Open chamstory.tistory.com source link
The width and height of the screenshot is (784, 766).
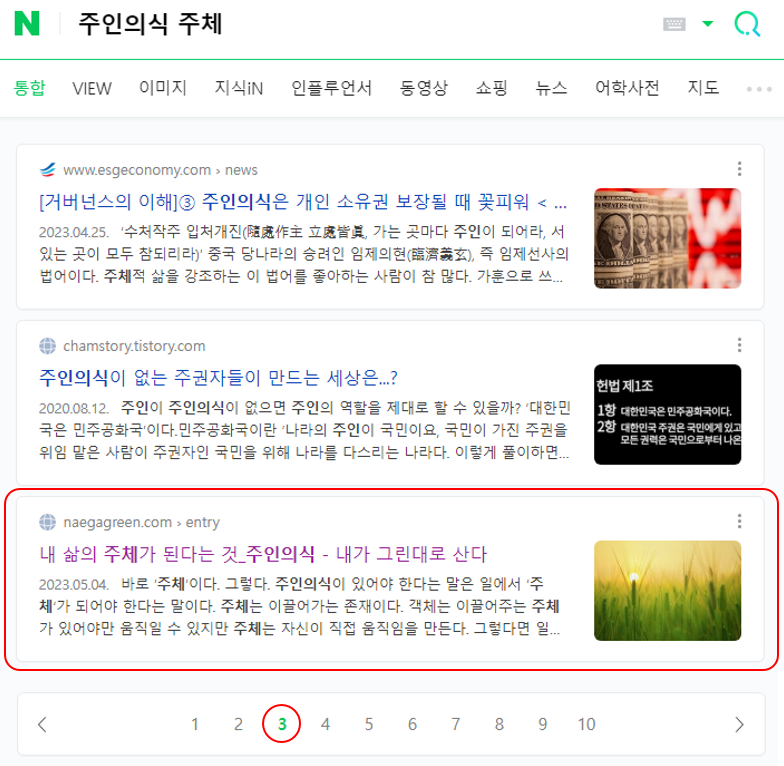coord(134,346)
